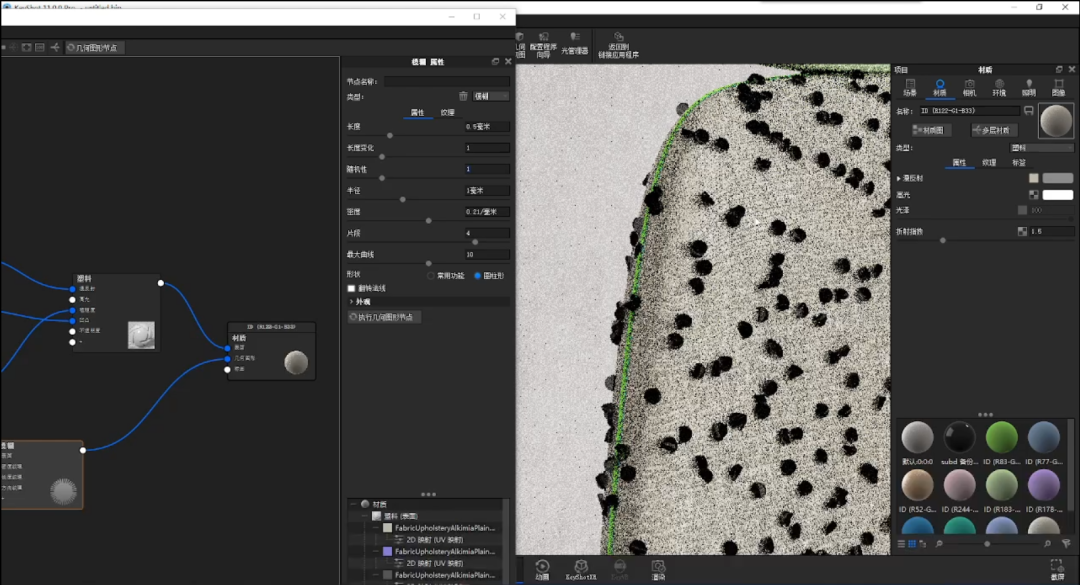Expand the diffuse (漫反射) property triangle
This screenshot has height=585, width=1080.
(899, 178)
